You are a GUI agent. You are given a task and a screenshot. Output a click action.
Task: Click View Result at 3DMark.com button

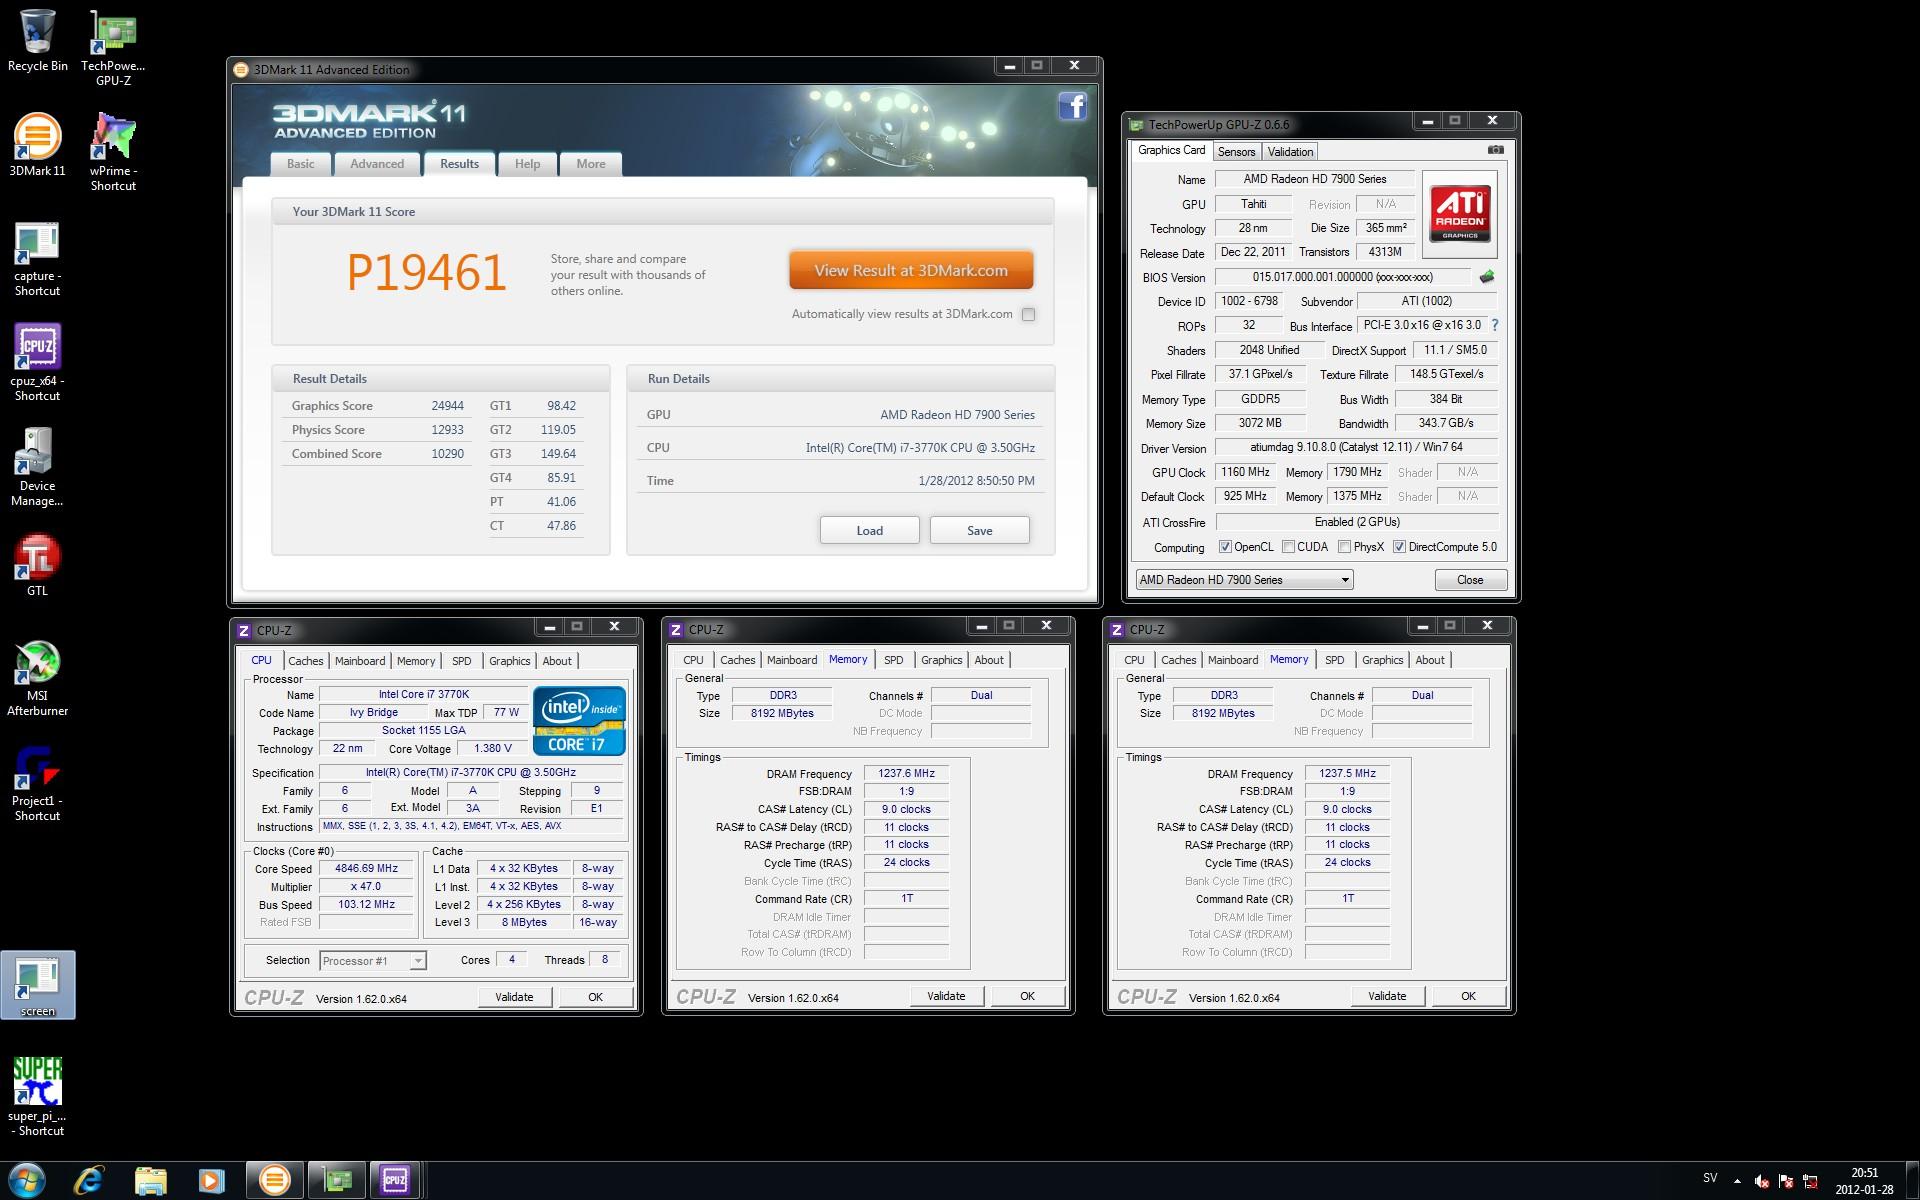coord(911,270)
